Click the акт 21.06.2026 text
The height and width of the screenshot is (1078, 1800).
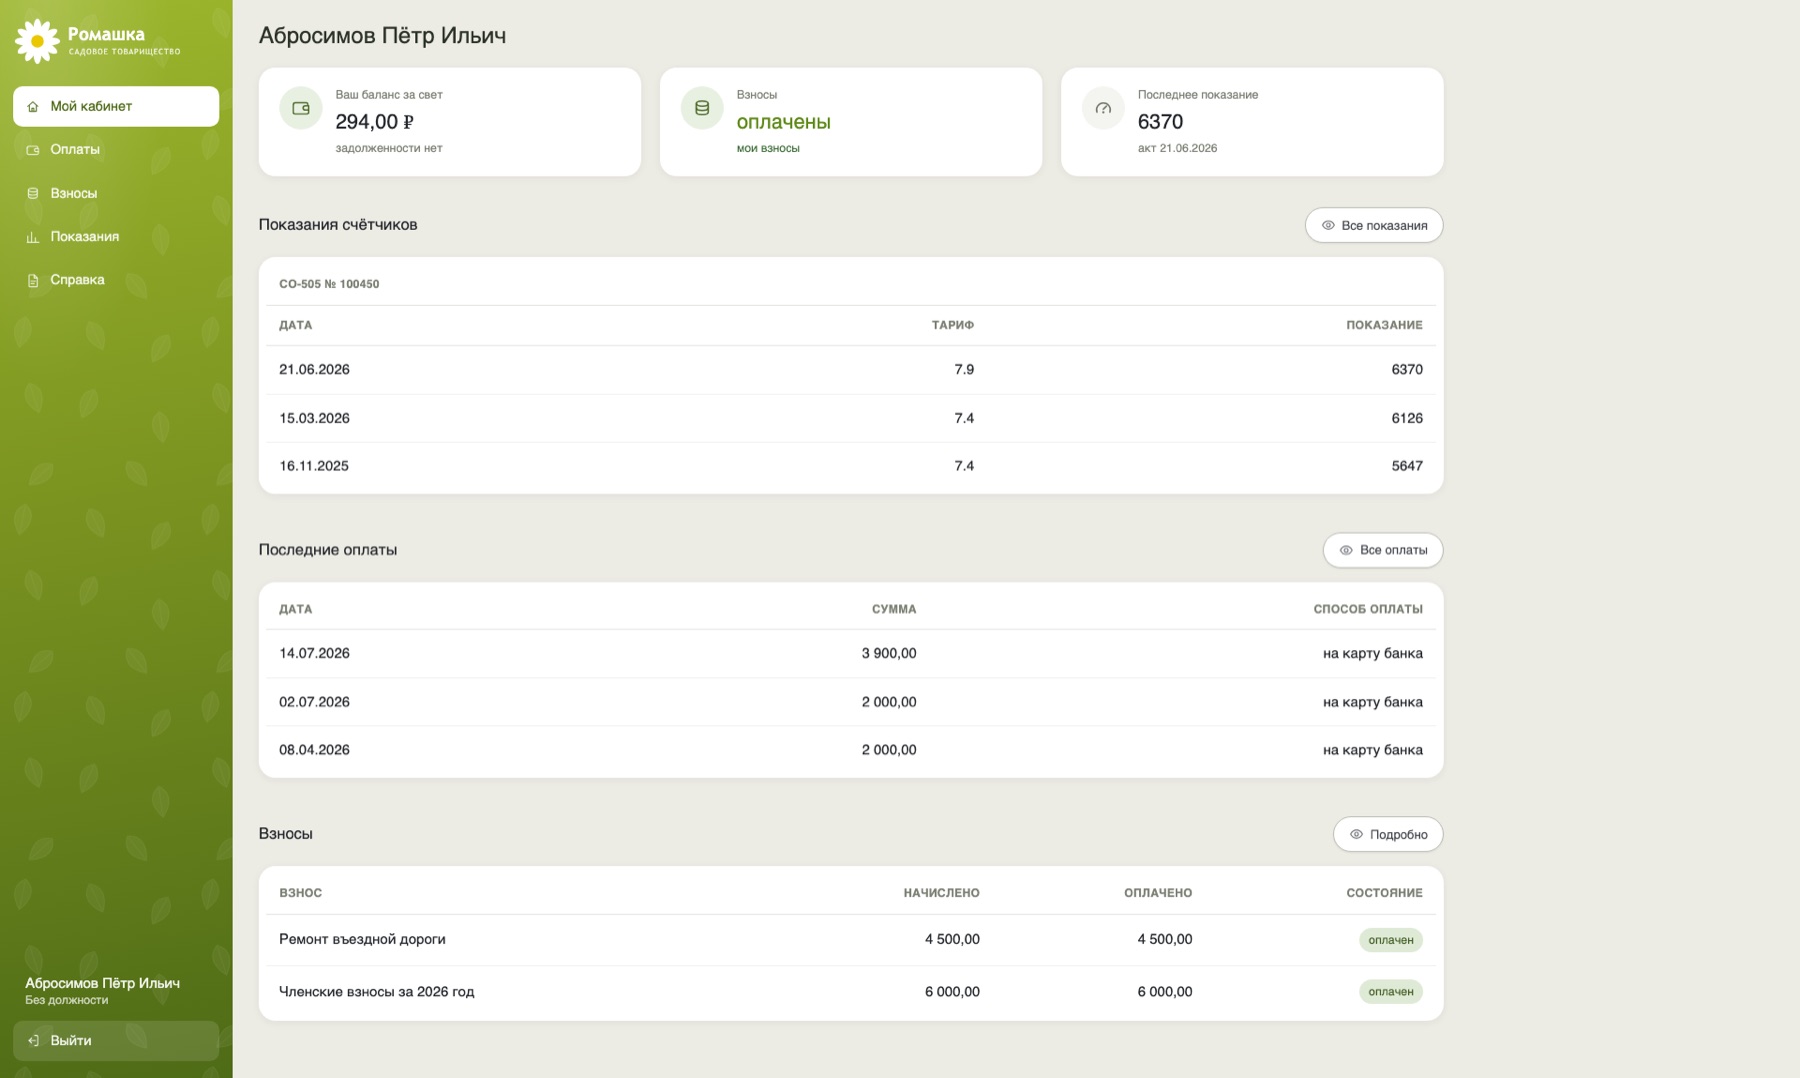(1177, 149)
